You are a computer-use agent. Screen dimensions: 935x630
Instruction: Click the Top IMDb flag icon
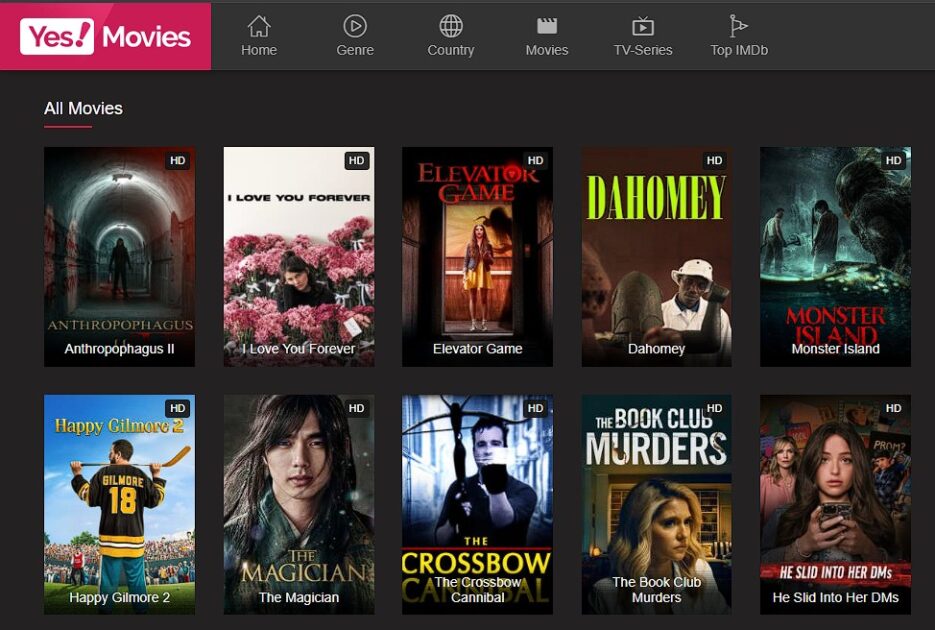pos(738,26)
